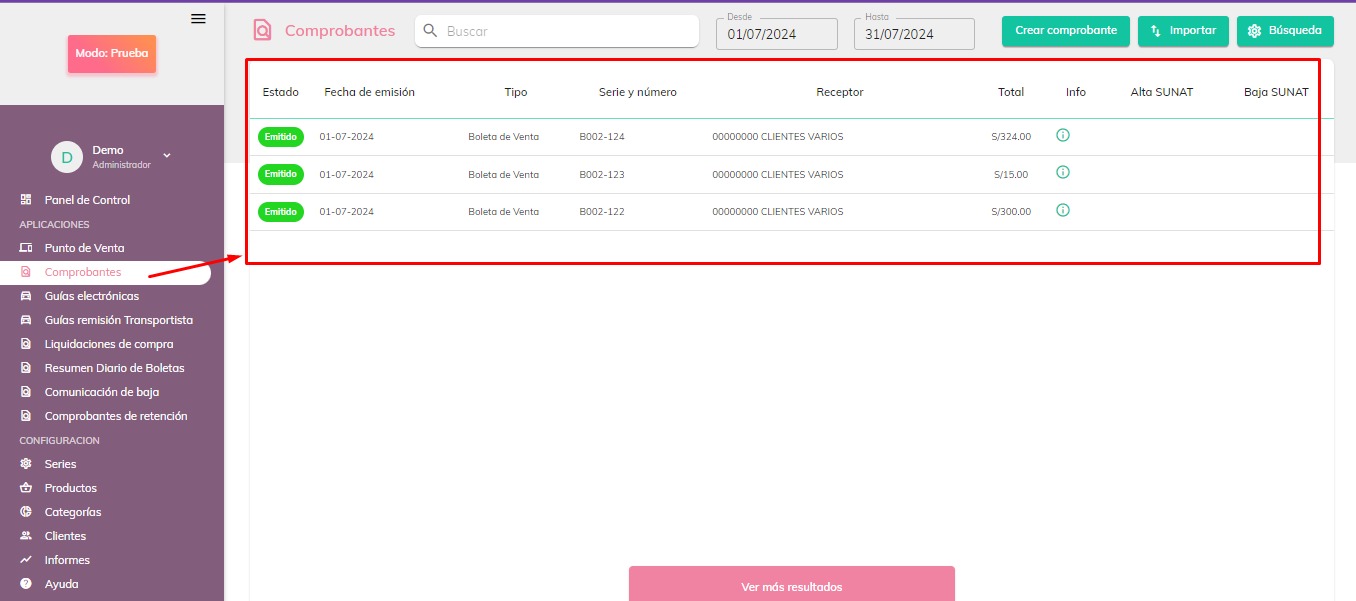
Task: Click the Importar button
Action: (1183, 31)
